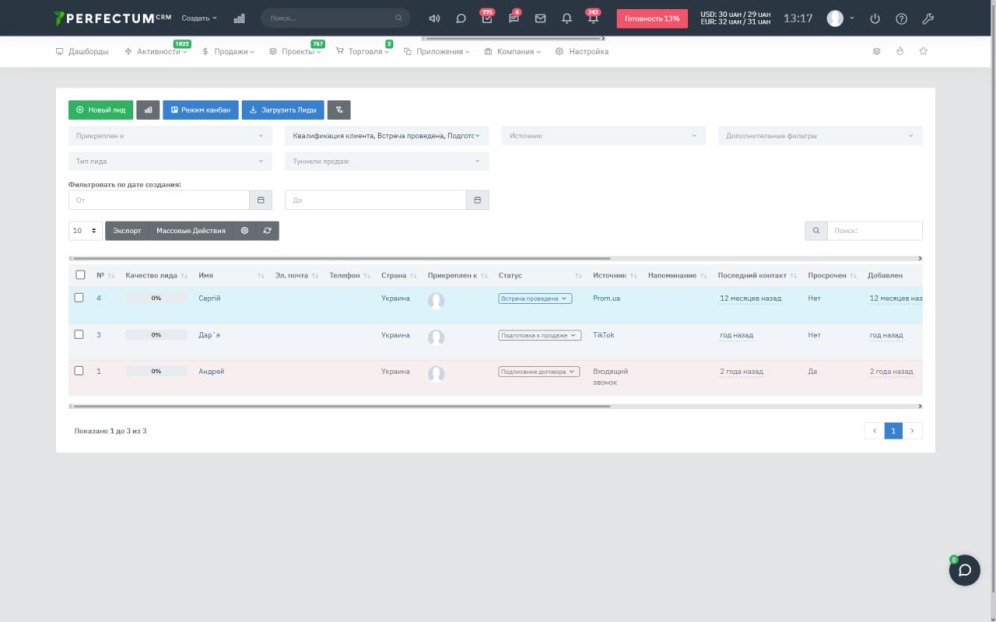Open the mail envelope icon in header
Screen dimensions: 996x622
click(540, 19)
